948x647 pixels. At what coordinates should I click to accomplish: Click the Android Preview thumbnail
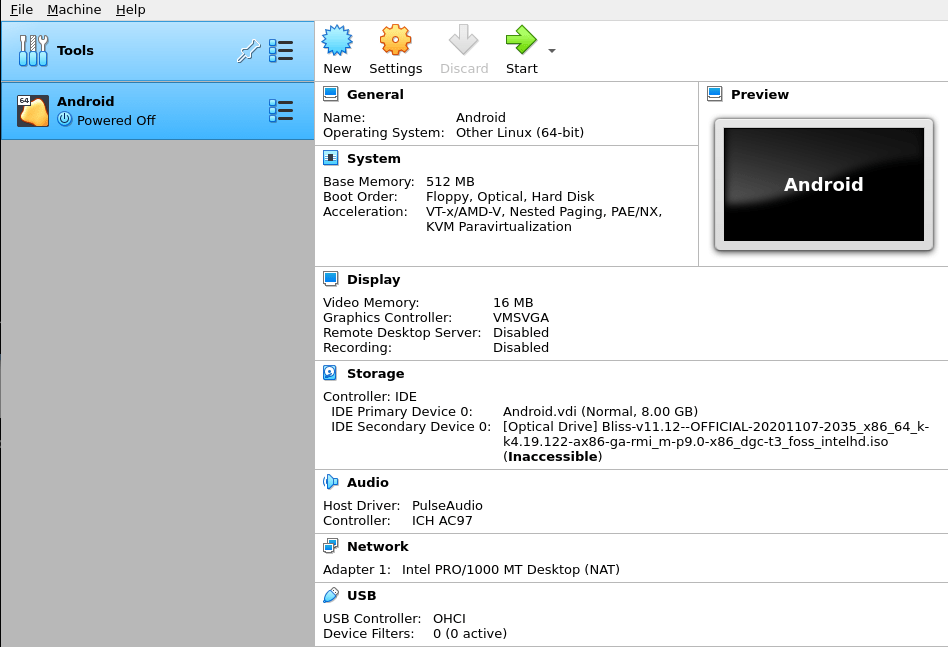coord(823,182)
